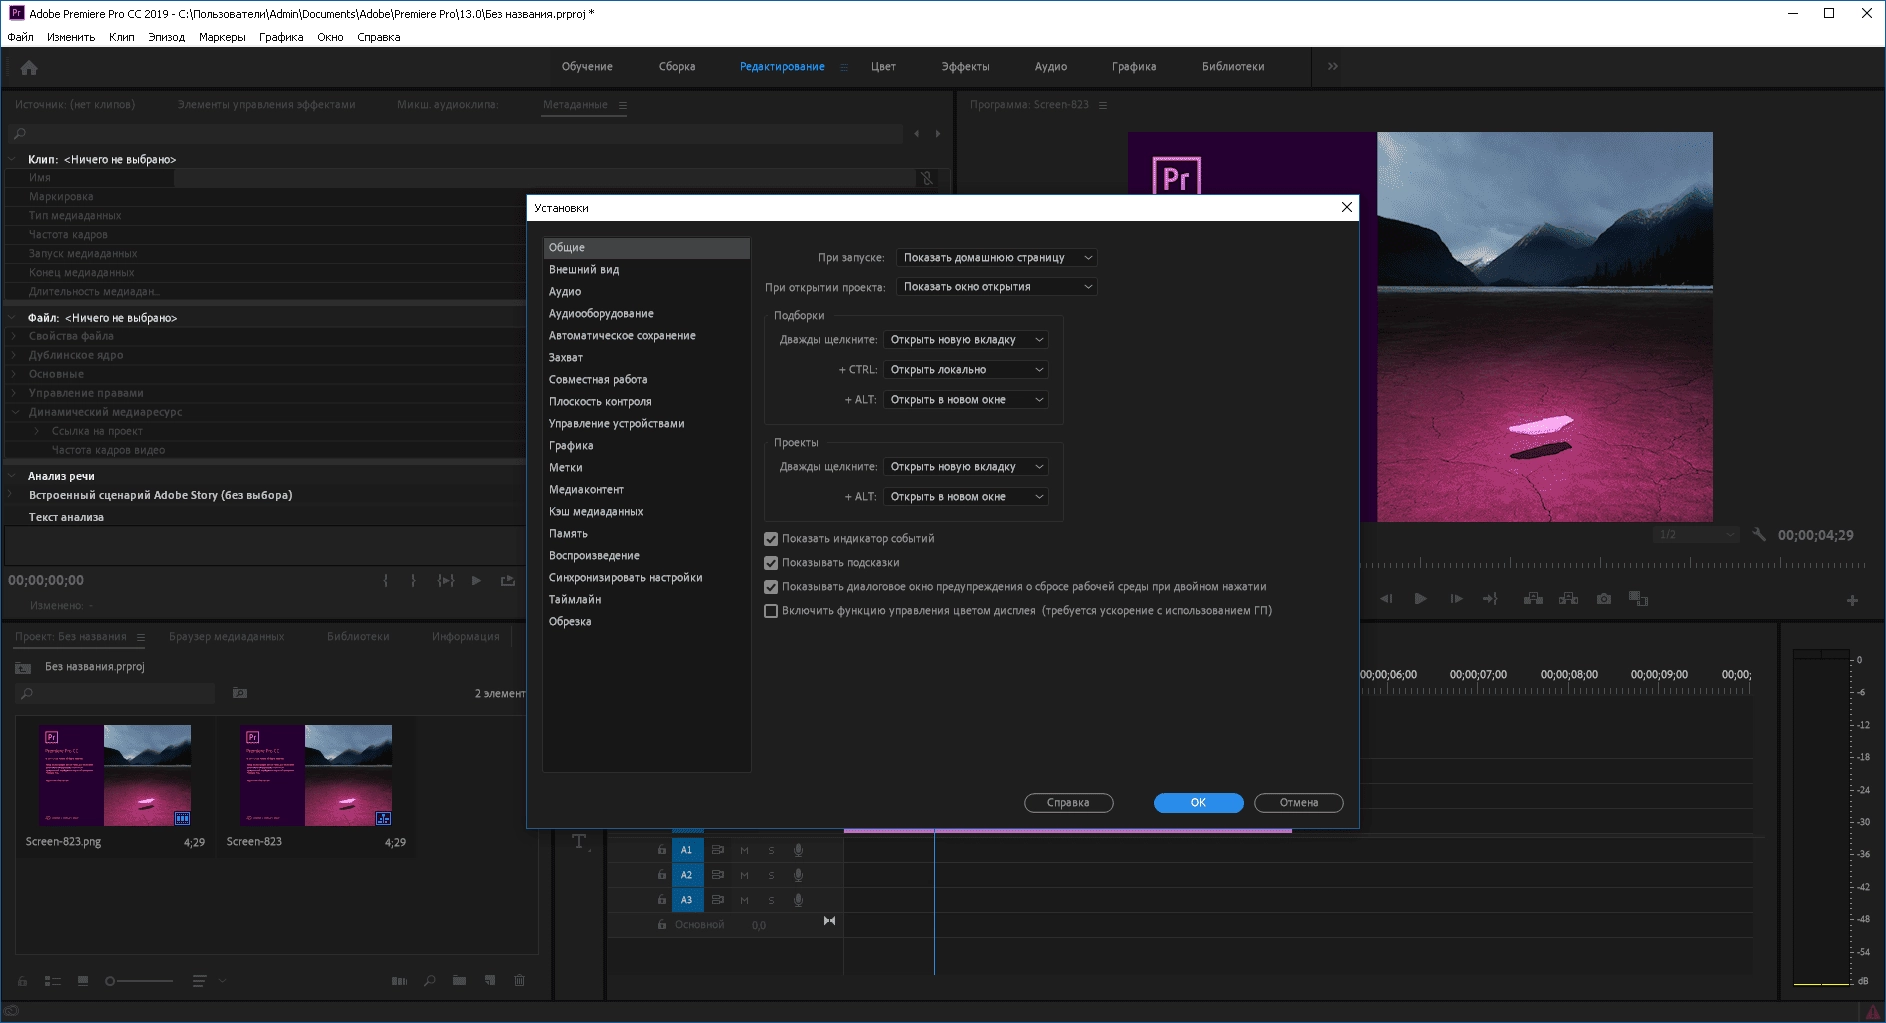Click the New Item icon in Project panel
This screenshot has height=1023, width=1886.
click(x=489, y=981)
